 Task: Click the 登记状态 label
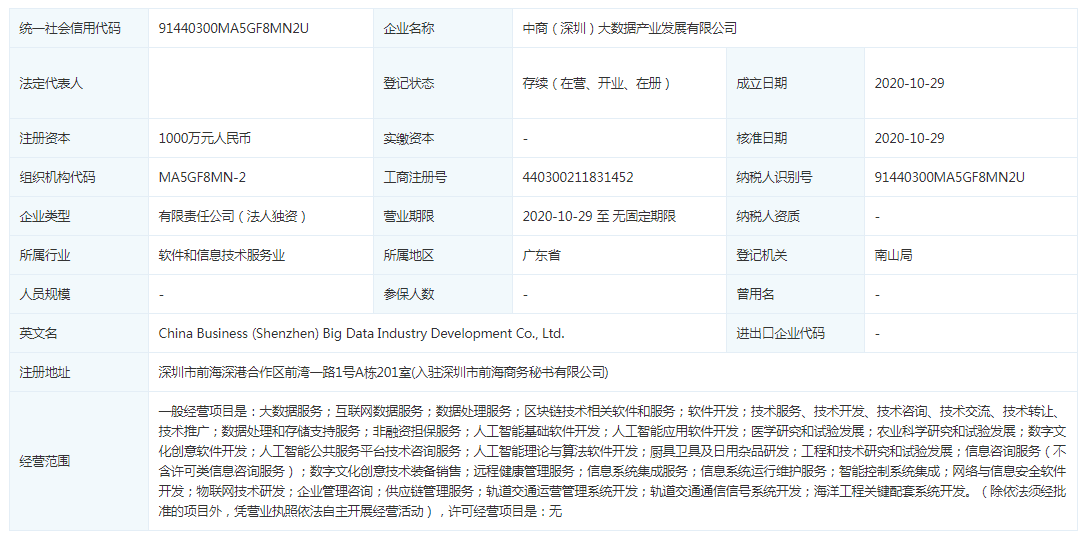coord(408,84)
